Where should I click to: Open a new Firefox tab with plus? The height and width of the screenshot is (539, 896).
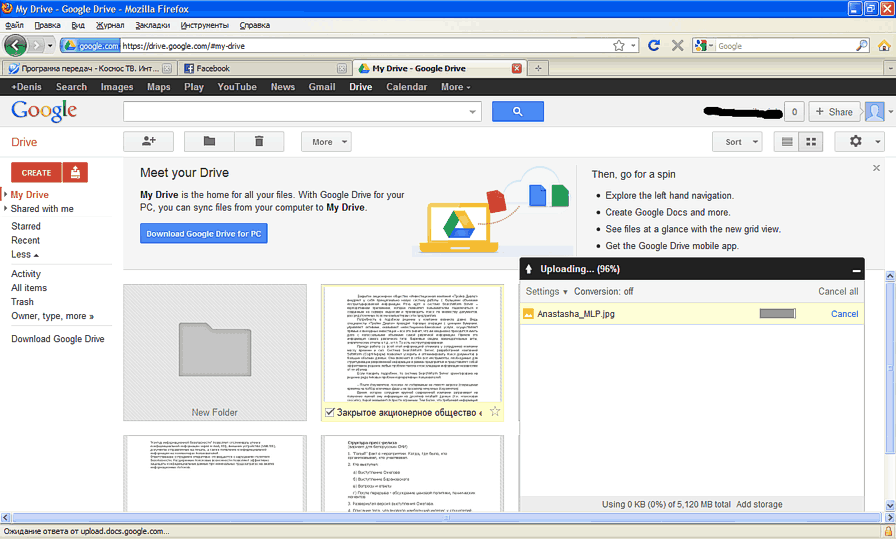(538, 68)
